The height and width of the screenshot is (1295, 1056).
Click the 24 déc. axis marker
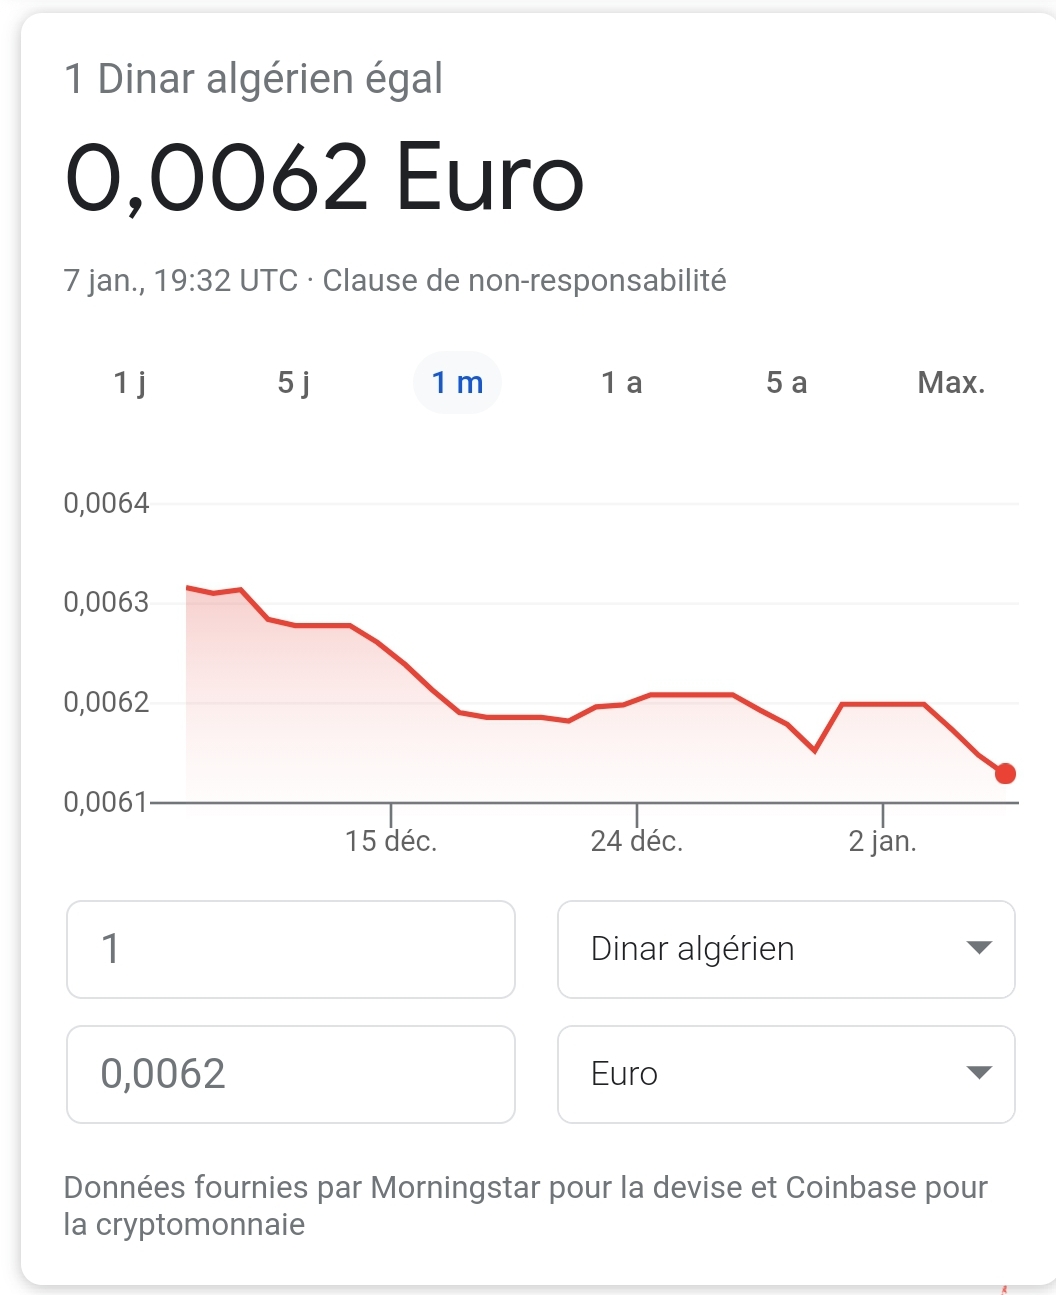tap(637, 841)
